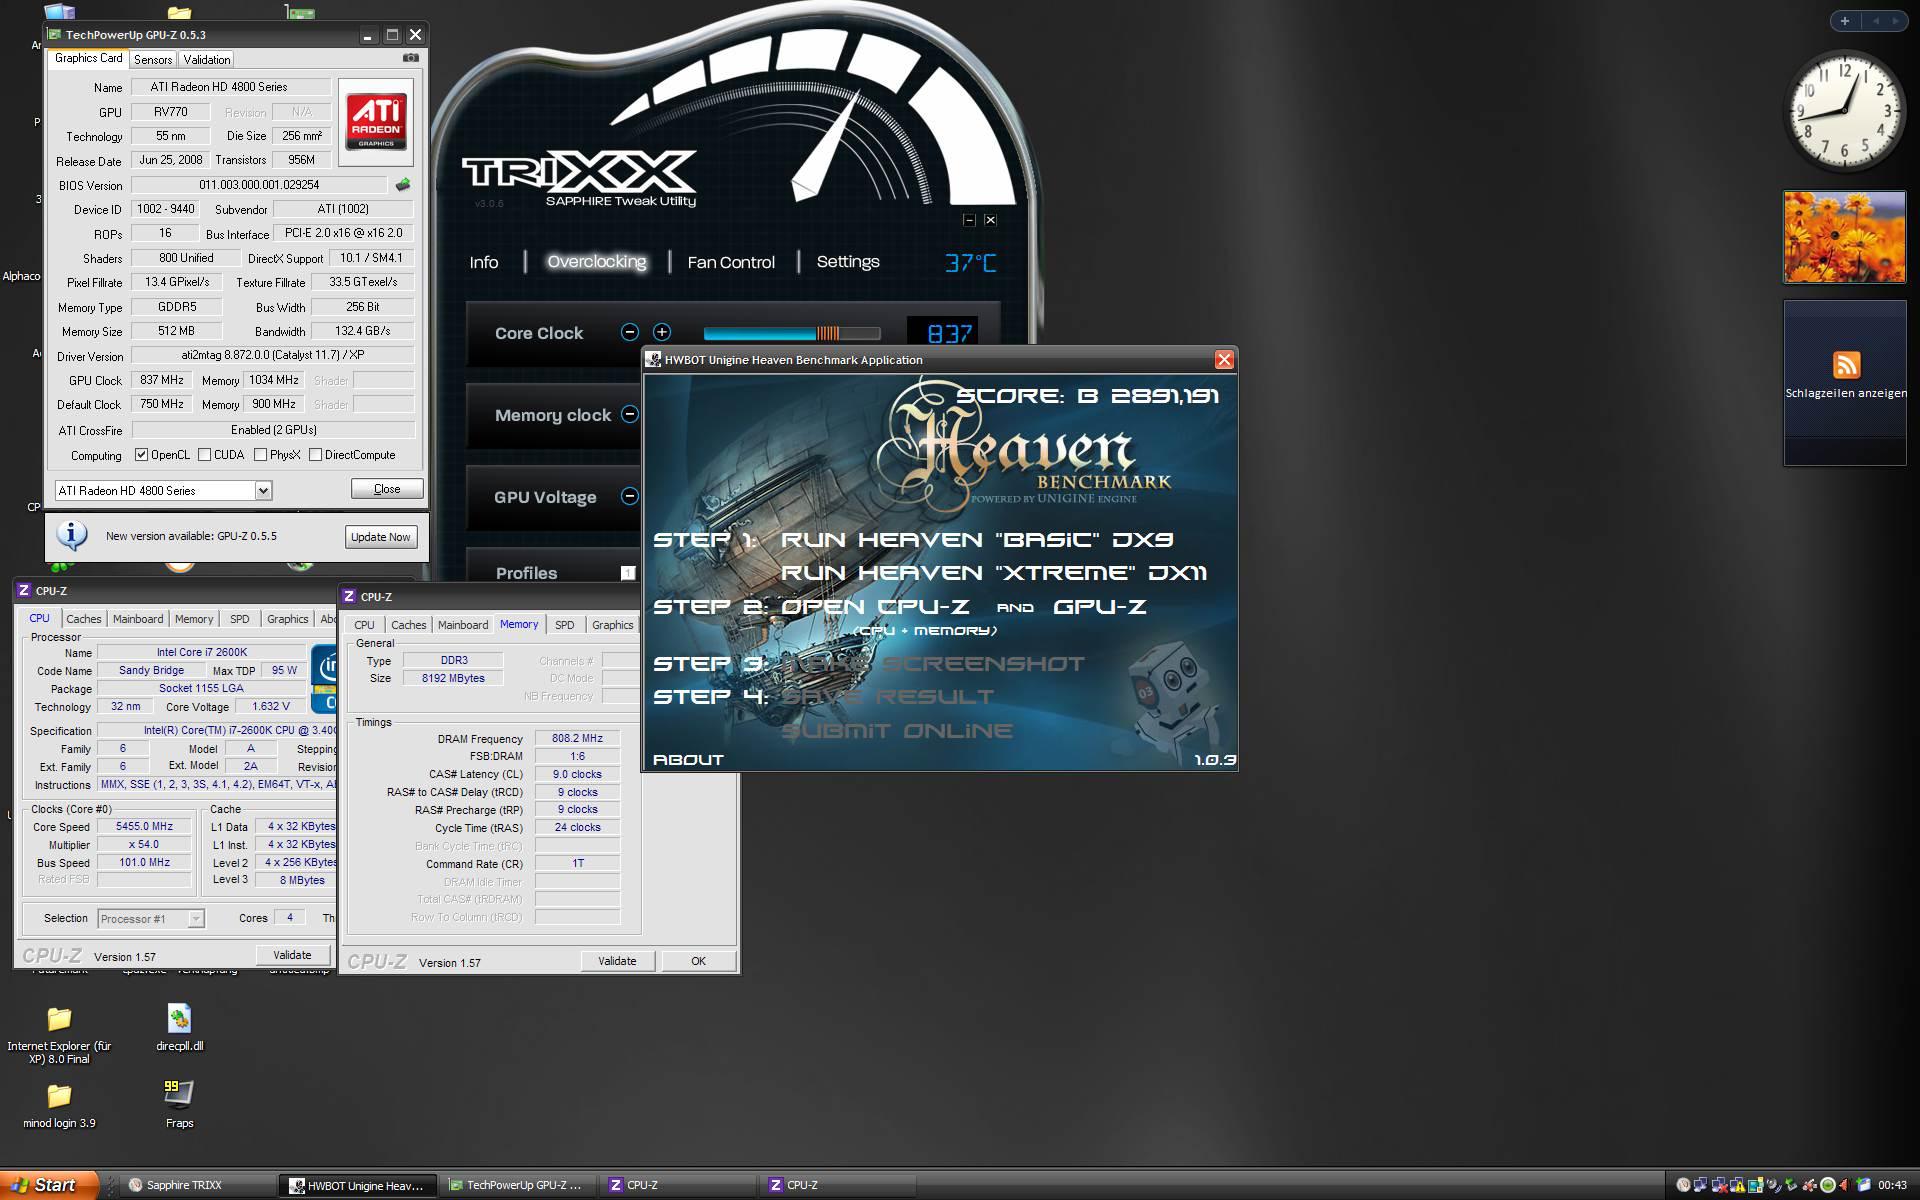Switch to the Validation tab in GPU-Z
1920x1200 pixels.
pyautogui.click(x=207, y=60)
